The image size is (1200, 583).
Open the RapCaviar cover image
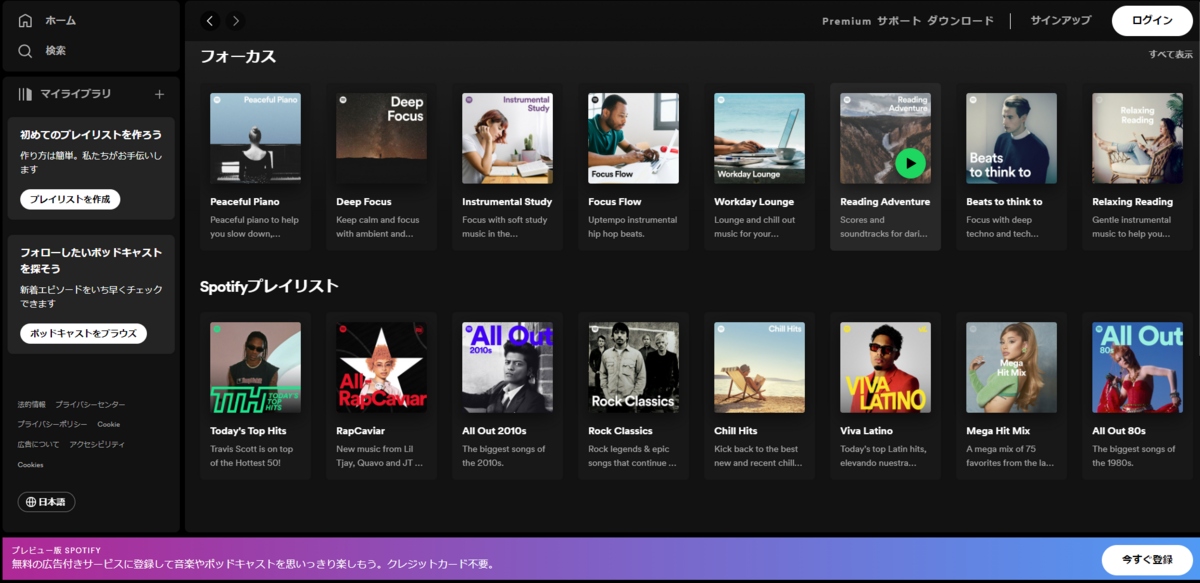[x=381, y=367]
